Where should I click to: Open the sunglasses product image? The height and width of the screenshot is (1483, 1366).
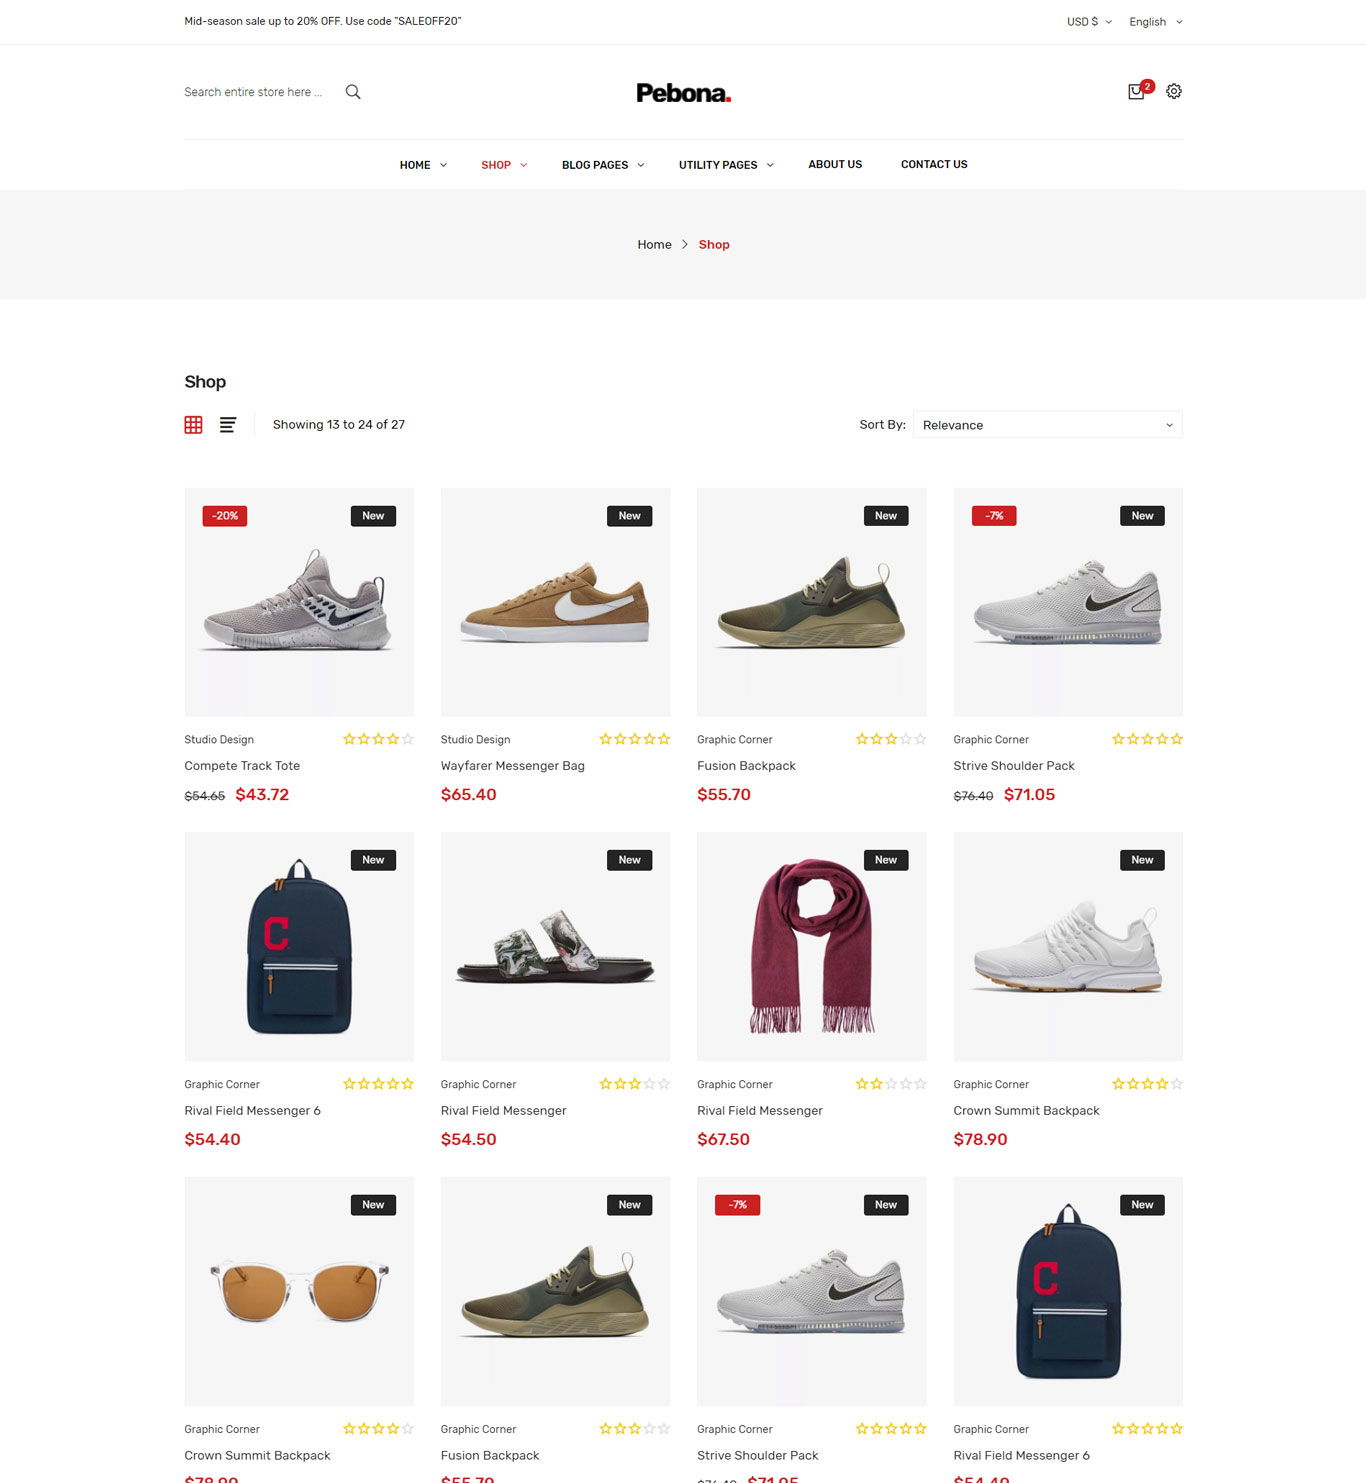coord(299,1291)
